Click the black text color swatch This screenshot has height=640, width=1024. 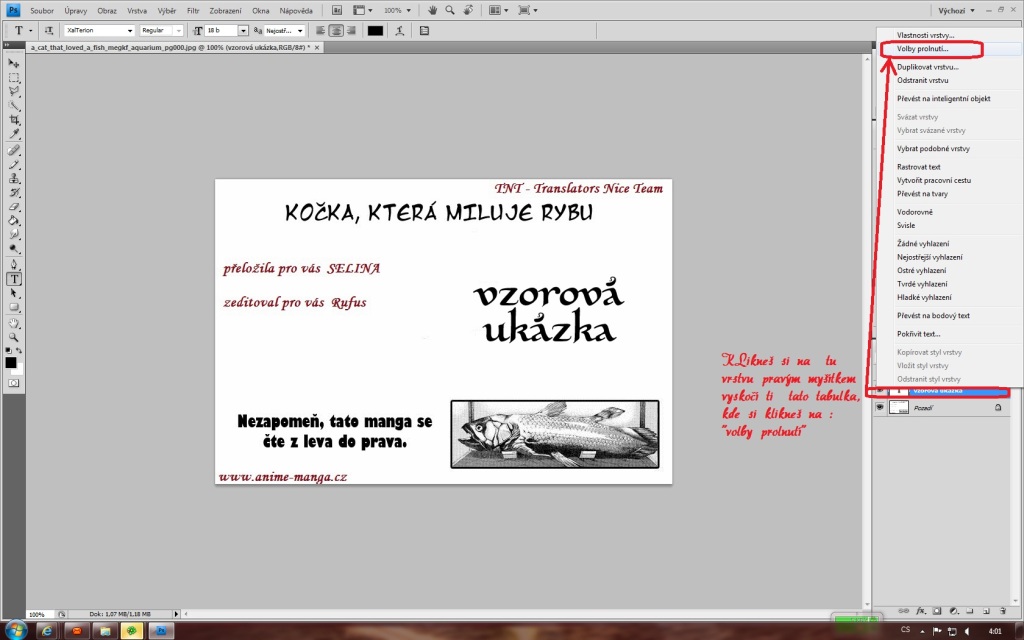pos(375,30)
